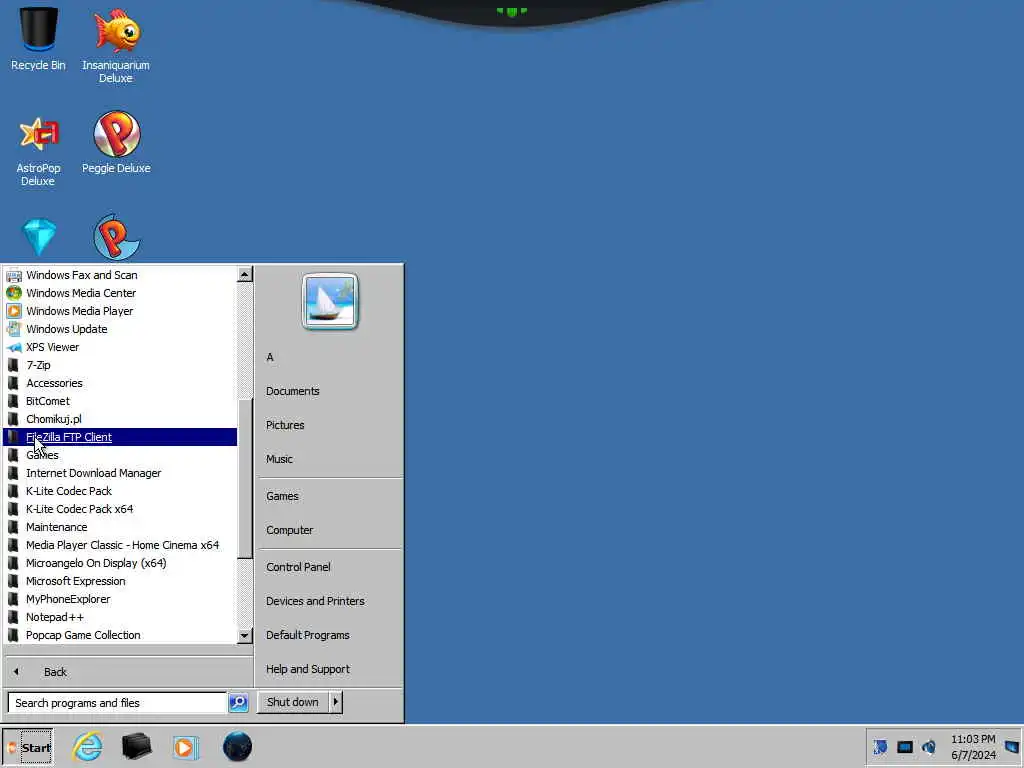1024x768 pixels.
Task: Expand the 7-Zip folder
Action: [x=120, y=365]
